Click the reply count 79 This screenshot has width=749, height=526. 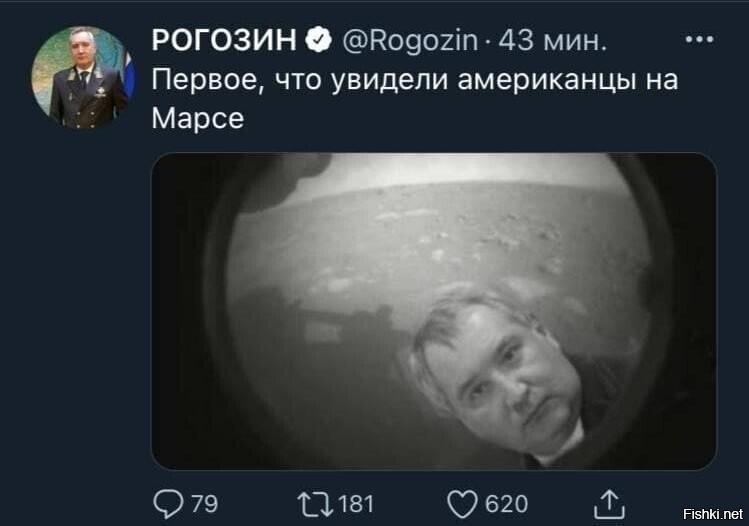pos(204,504)
